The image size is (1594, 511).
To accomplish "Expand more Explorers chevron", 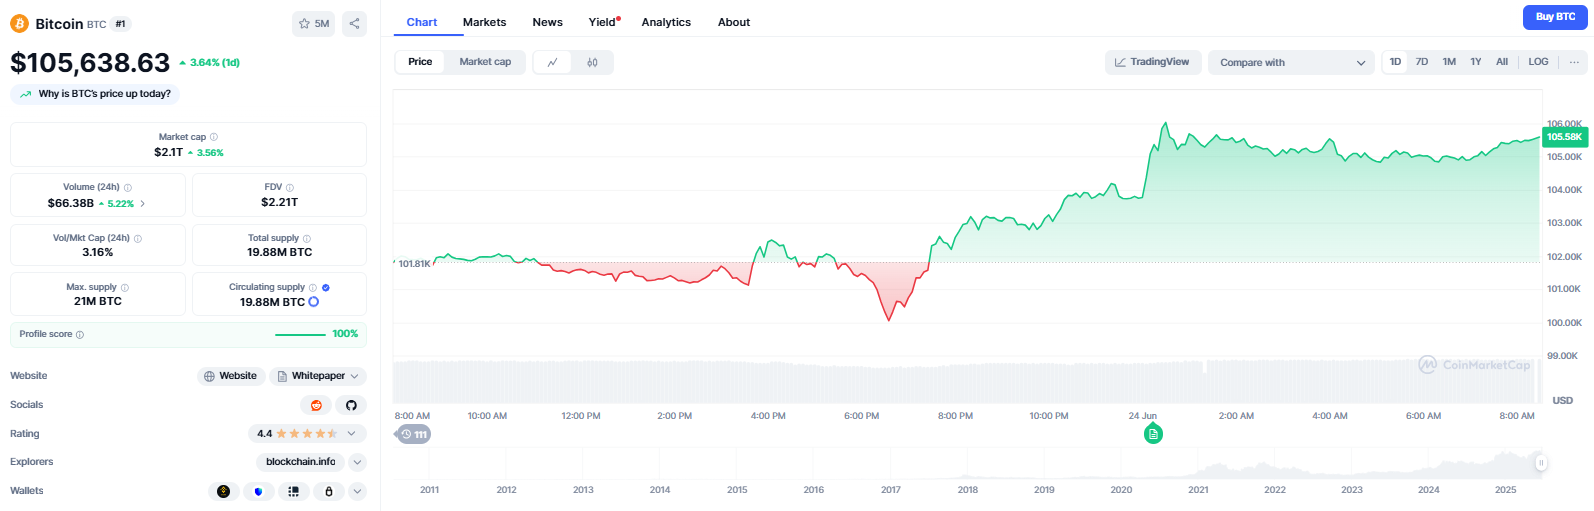I will (x=357, y=462).
